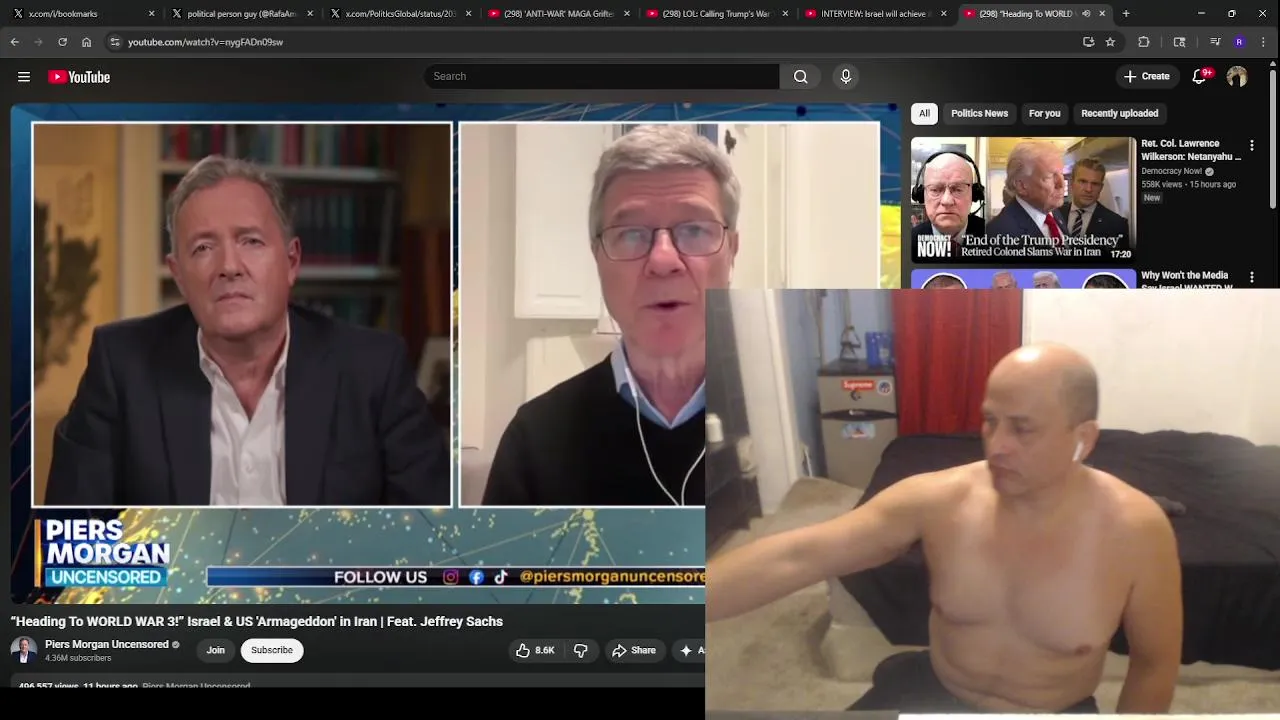1280x720 pixels.
Task: Open the YouTube account avatar menu
Action: 1237,76
